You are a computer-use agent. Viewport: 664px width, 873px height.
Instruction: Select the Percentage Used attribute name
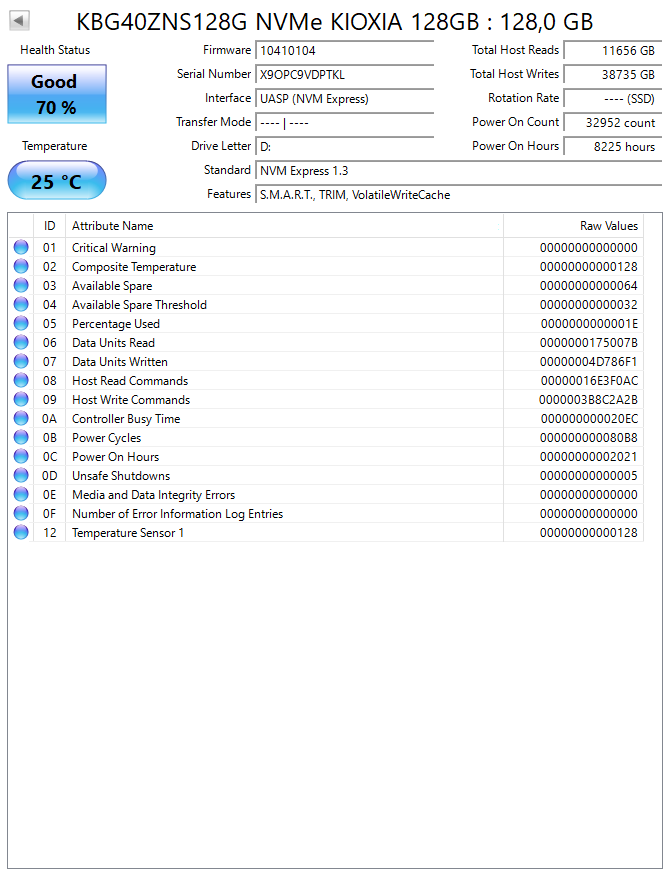coord(116,323)
